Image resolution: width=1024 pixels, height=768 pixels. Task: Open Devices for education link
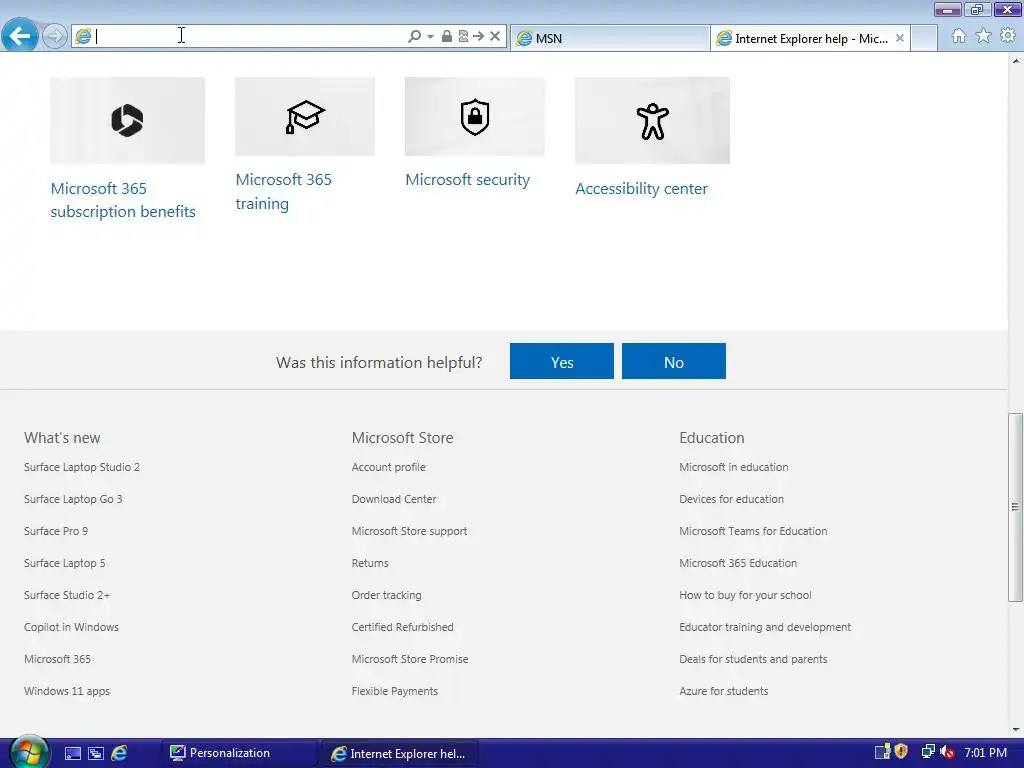[x=731, y=499]
